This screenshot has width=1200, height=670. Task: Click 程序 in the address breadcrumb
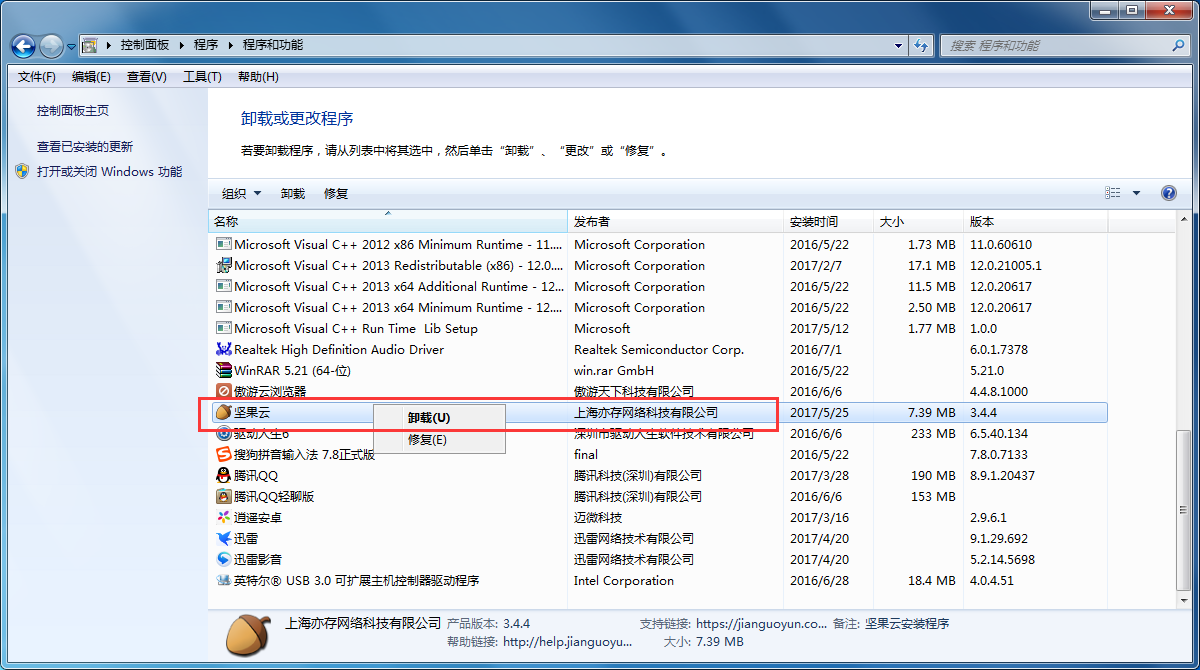coord(206,45)
